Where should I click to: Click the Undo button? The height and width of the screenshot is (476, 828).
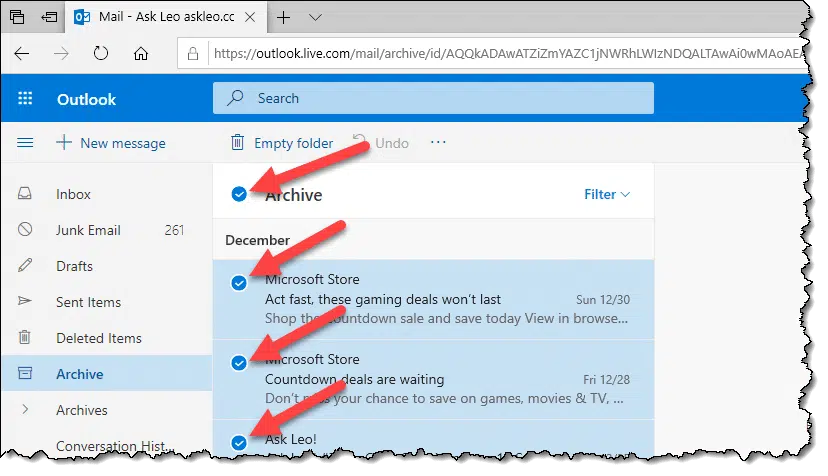point(381,143)
